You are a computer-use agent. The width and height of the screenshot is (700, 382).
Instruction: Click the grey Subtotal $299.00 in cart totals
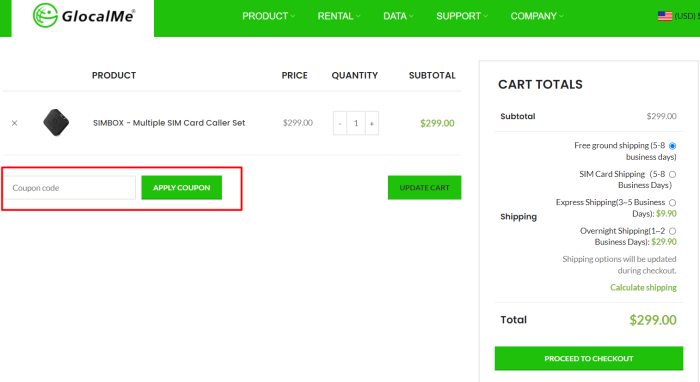click(661, 116)
